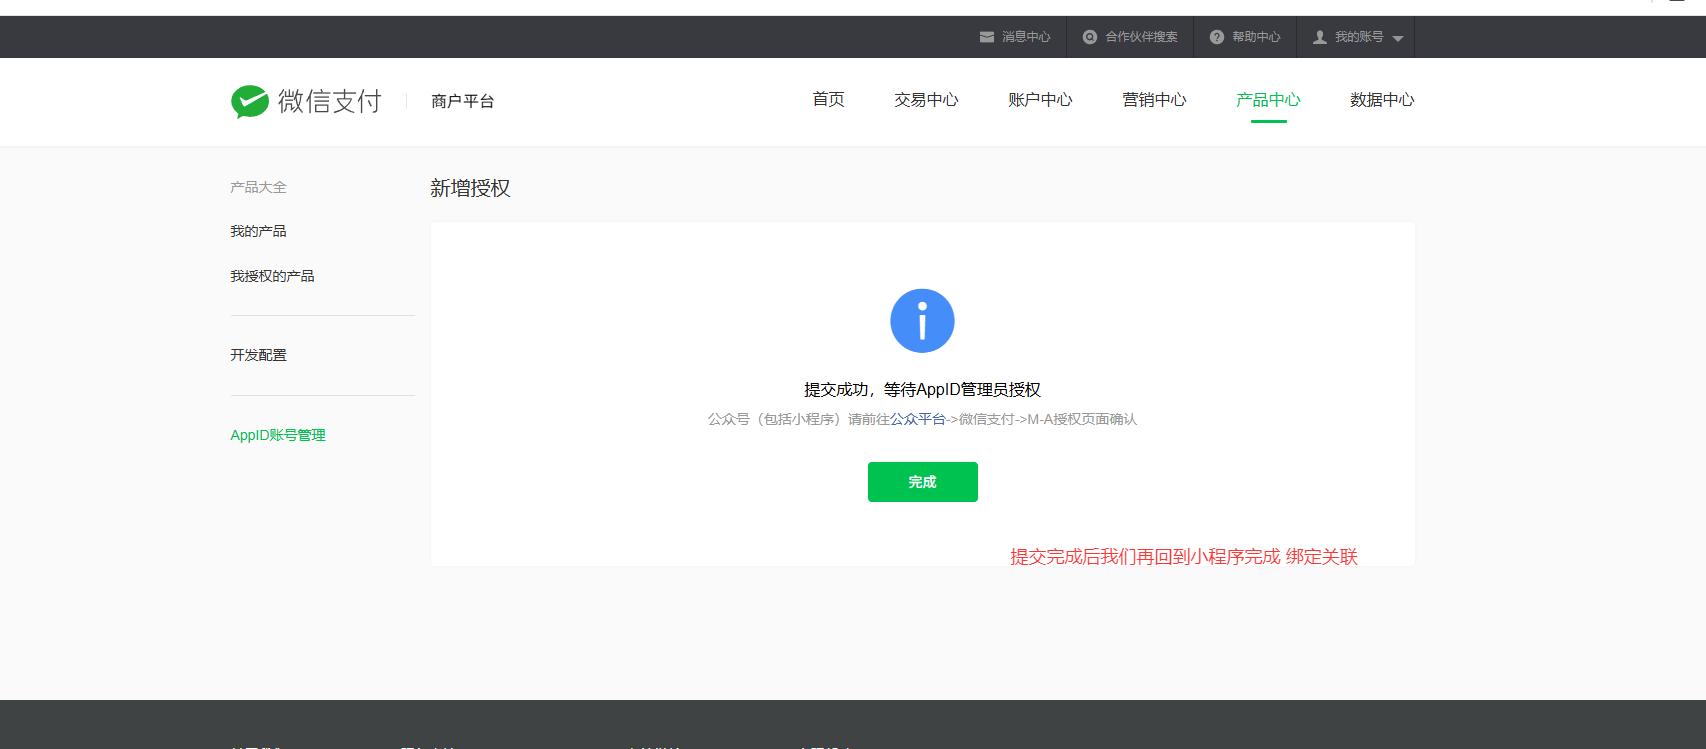Click the WeChat Pay logo icon

(250, 101)
